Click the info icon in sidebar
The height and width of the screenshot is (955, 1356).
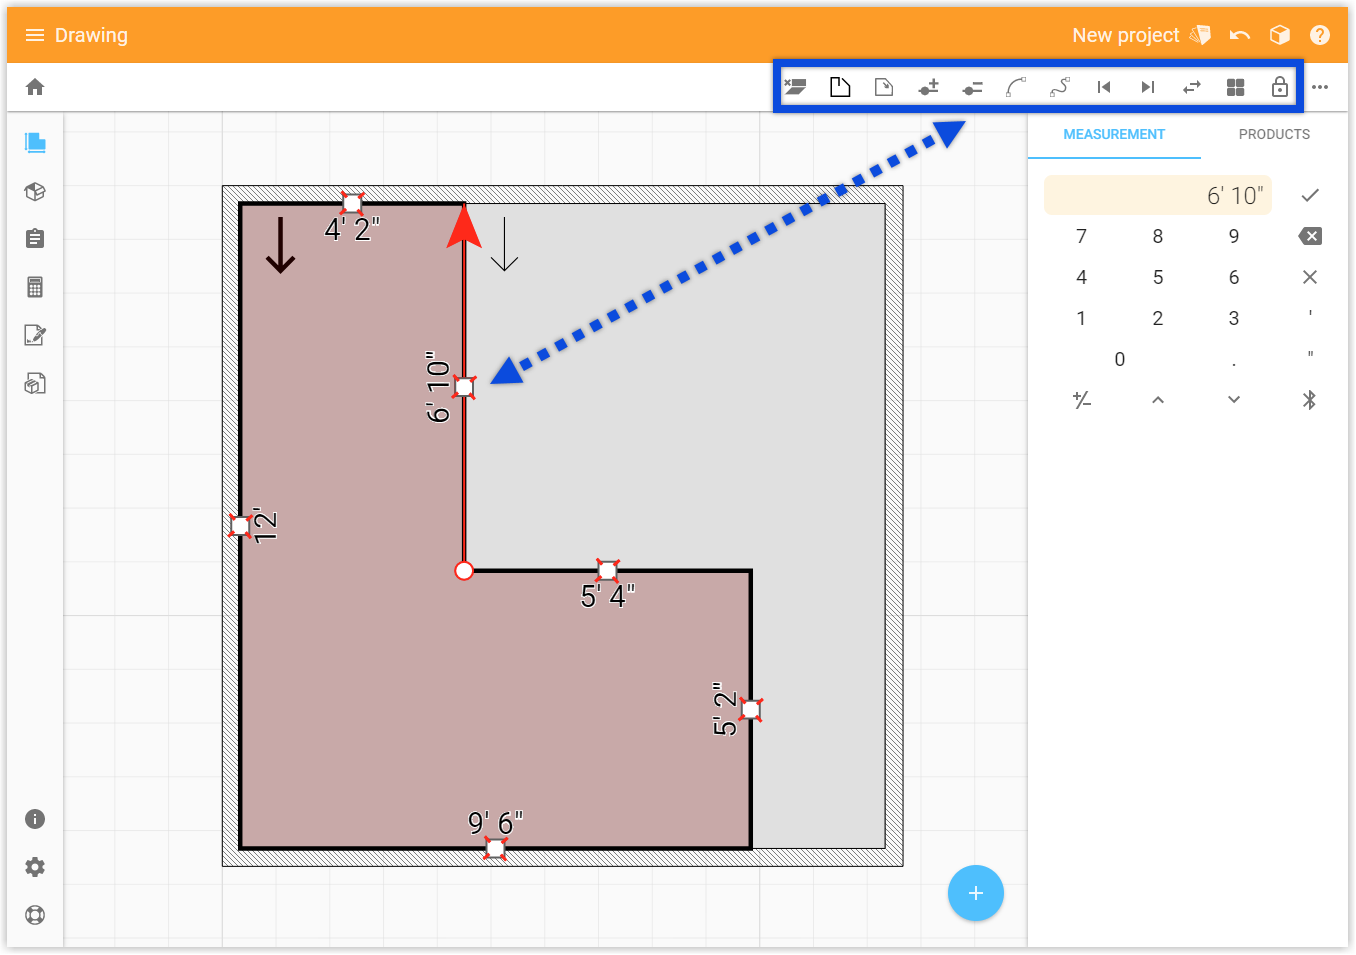point(35,819)
